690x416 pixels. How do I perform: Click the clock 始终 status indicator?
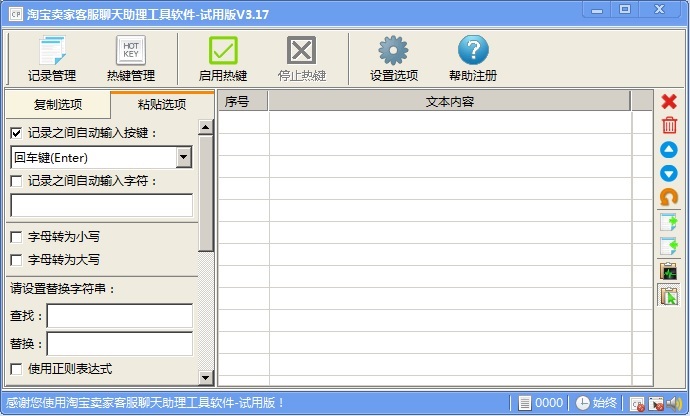pos(596,402)
